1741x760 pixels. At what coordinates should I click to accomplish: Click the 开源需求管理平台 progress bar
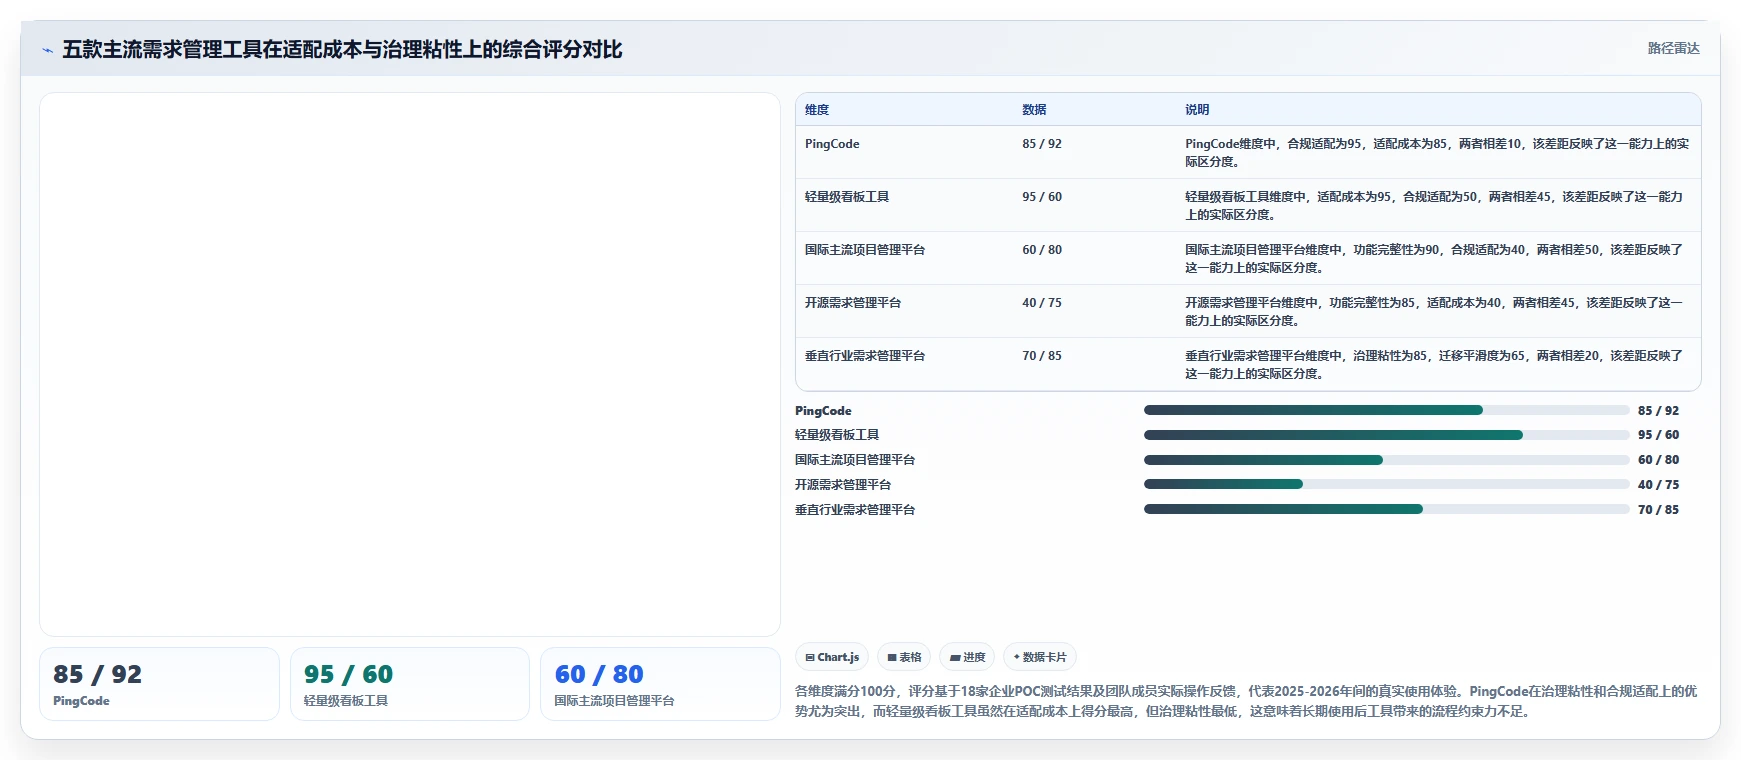tap(1387, 484)
